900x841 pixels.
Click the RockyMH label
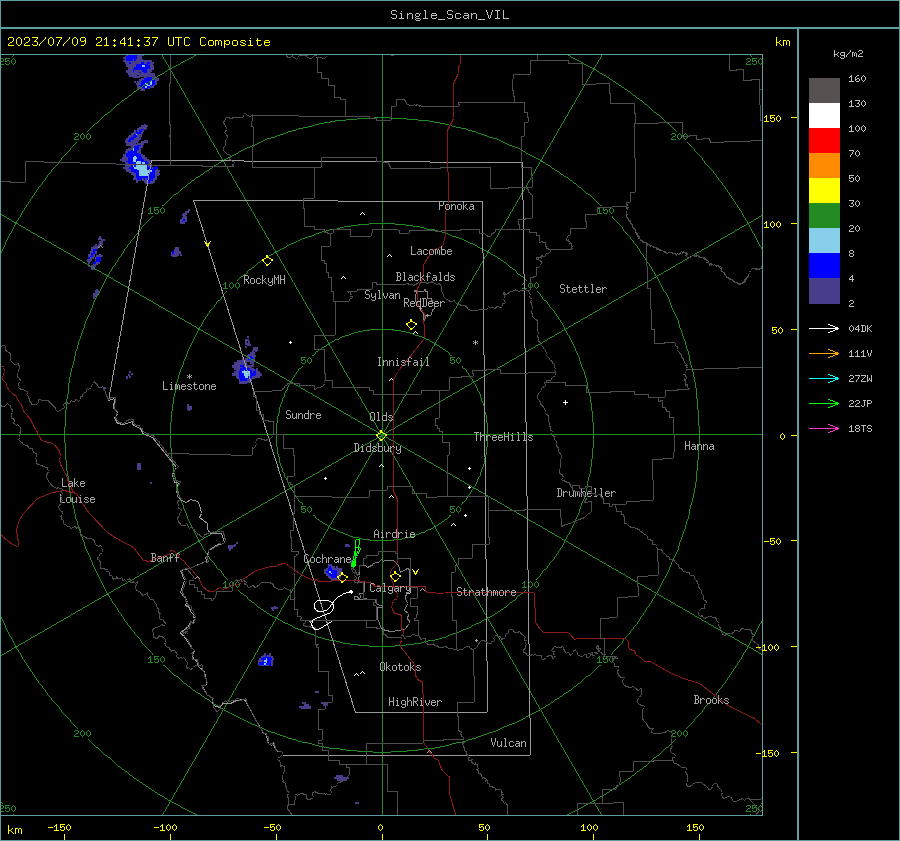264,280
